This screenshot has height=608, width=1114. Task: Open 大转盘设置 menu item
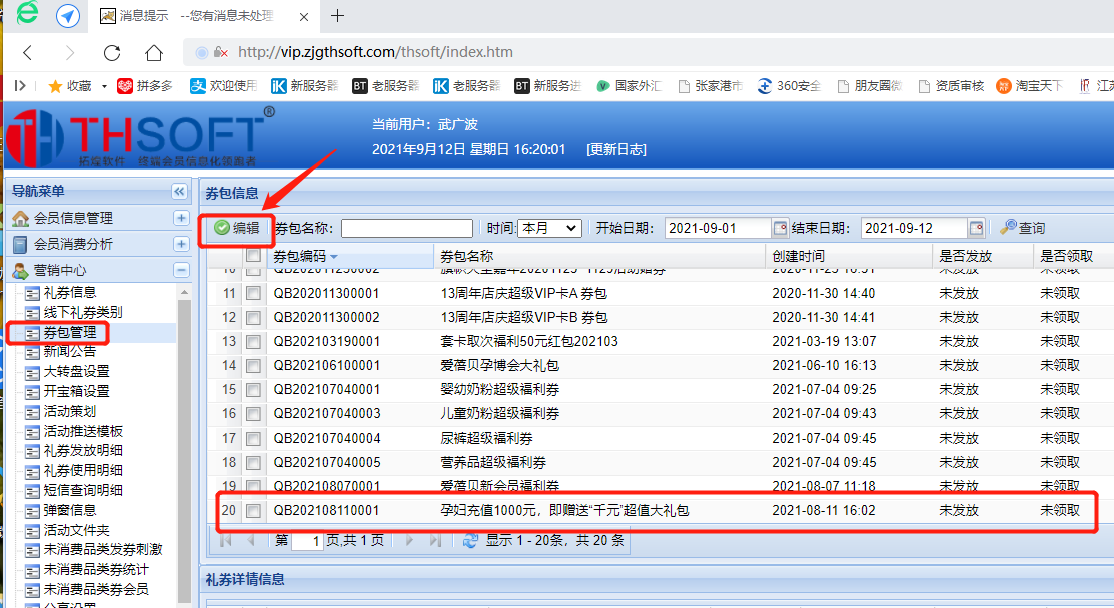click(x=76, y=371)
